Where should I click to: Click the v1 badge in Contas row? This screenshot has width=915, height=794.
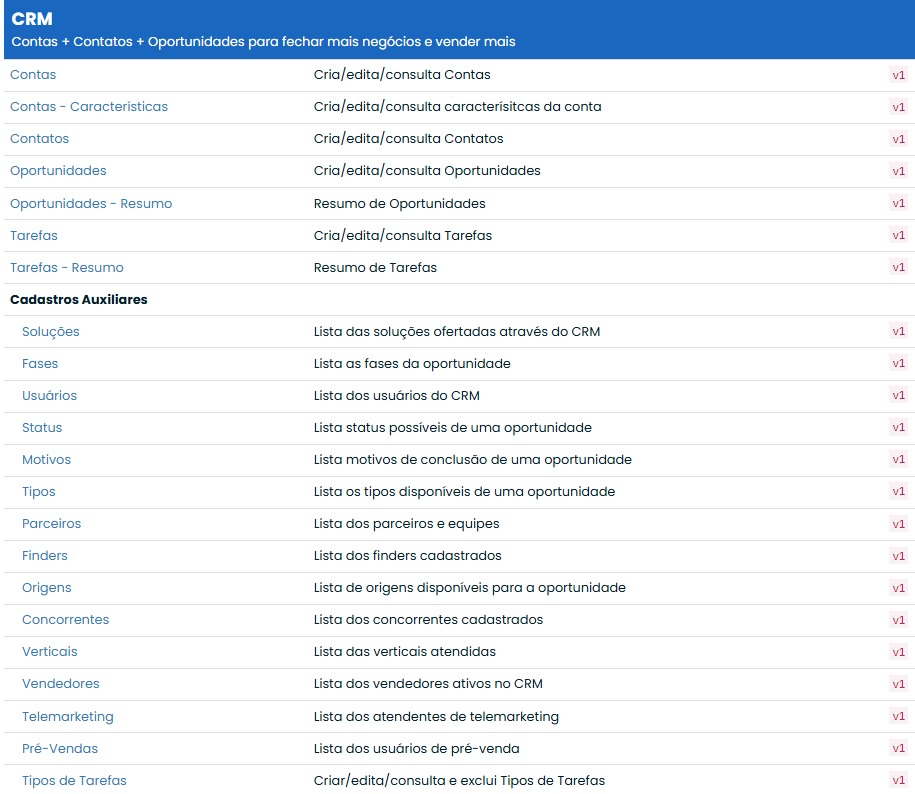pyautogui.click(x=898, y=75)
